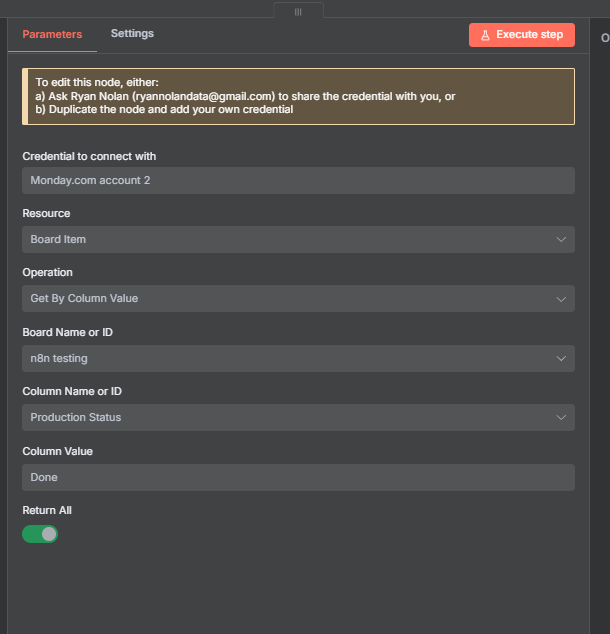
Task: Disable the Return All toggle
Action: click(x=40, y=534)
